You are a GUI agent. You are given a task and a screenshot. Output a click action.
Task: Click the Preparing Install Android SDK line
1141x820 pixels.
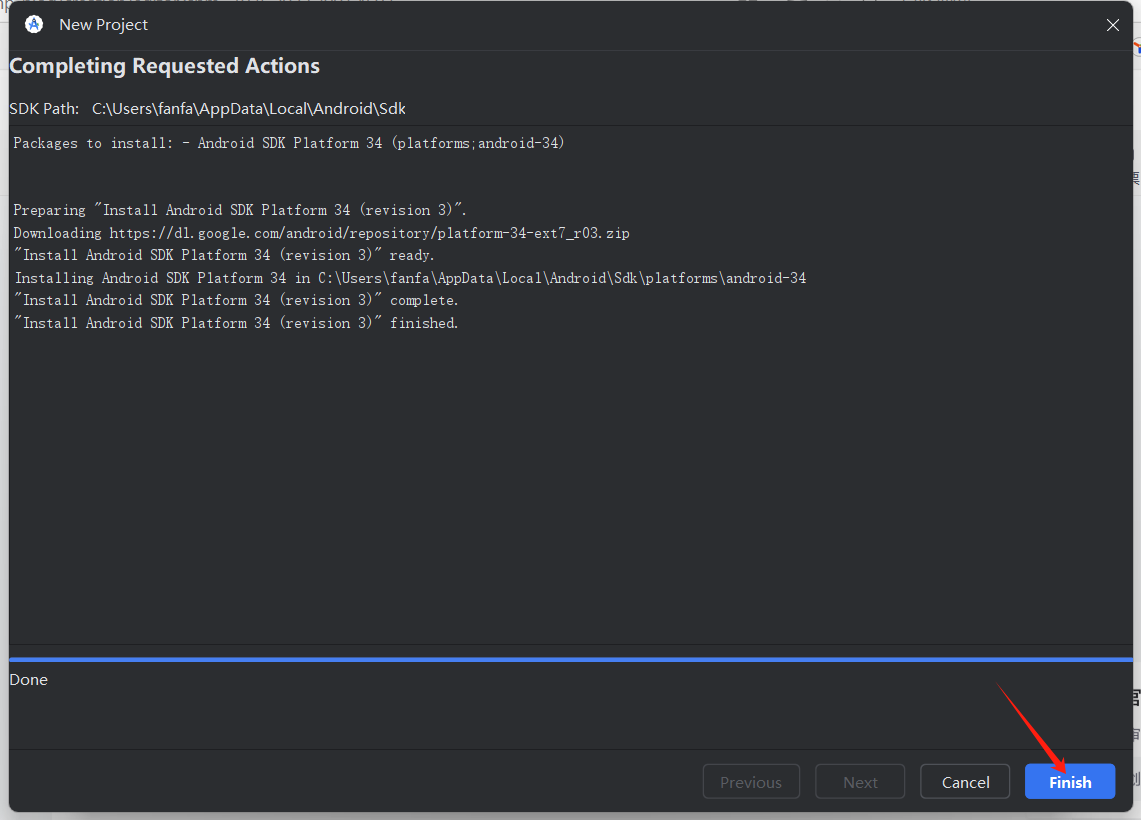(x=240, y=210)
